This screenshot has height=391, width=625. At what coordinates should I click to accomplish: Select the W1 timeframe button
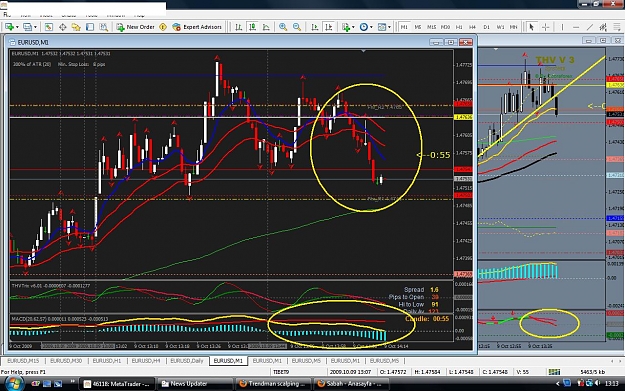tap(500, 27)
